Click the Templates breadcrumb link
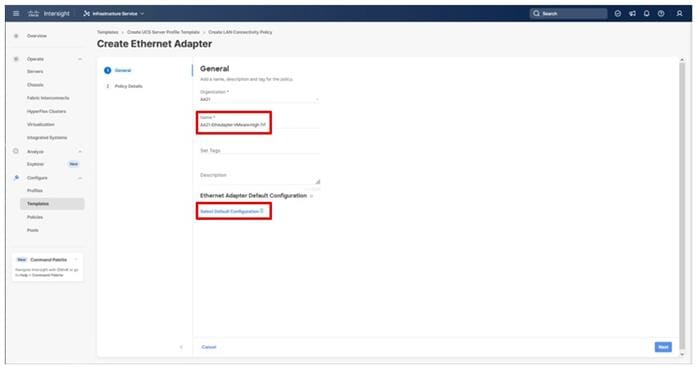 click(108, 32)
